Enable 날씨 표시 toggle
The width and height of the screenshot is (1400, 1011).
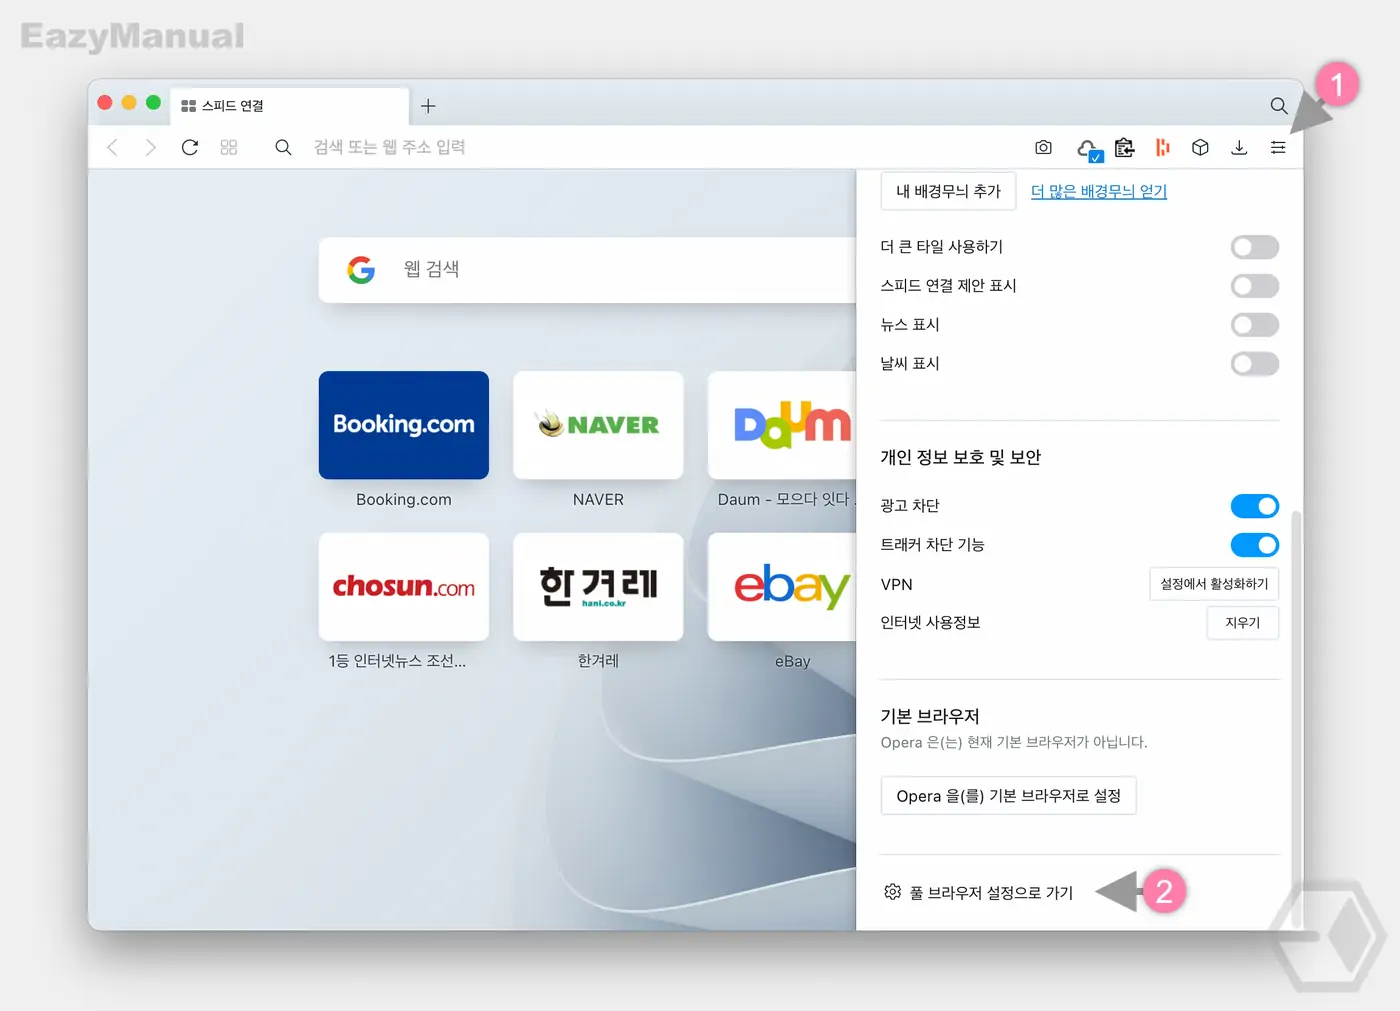pyautogui.click(x=1255, y=364)
